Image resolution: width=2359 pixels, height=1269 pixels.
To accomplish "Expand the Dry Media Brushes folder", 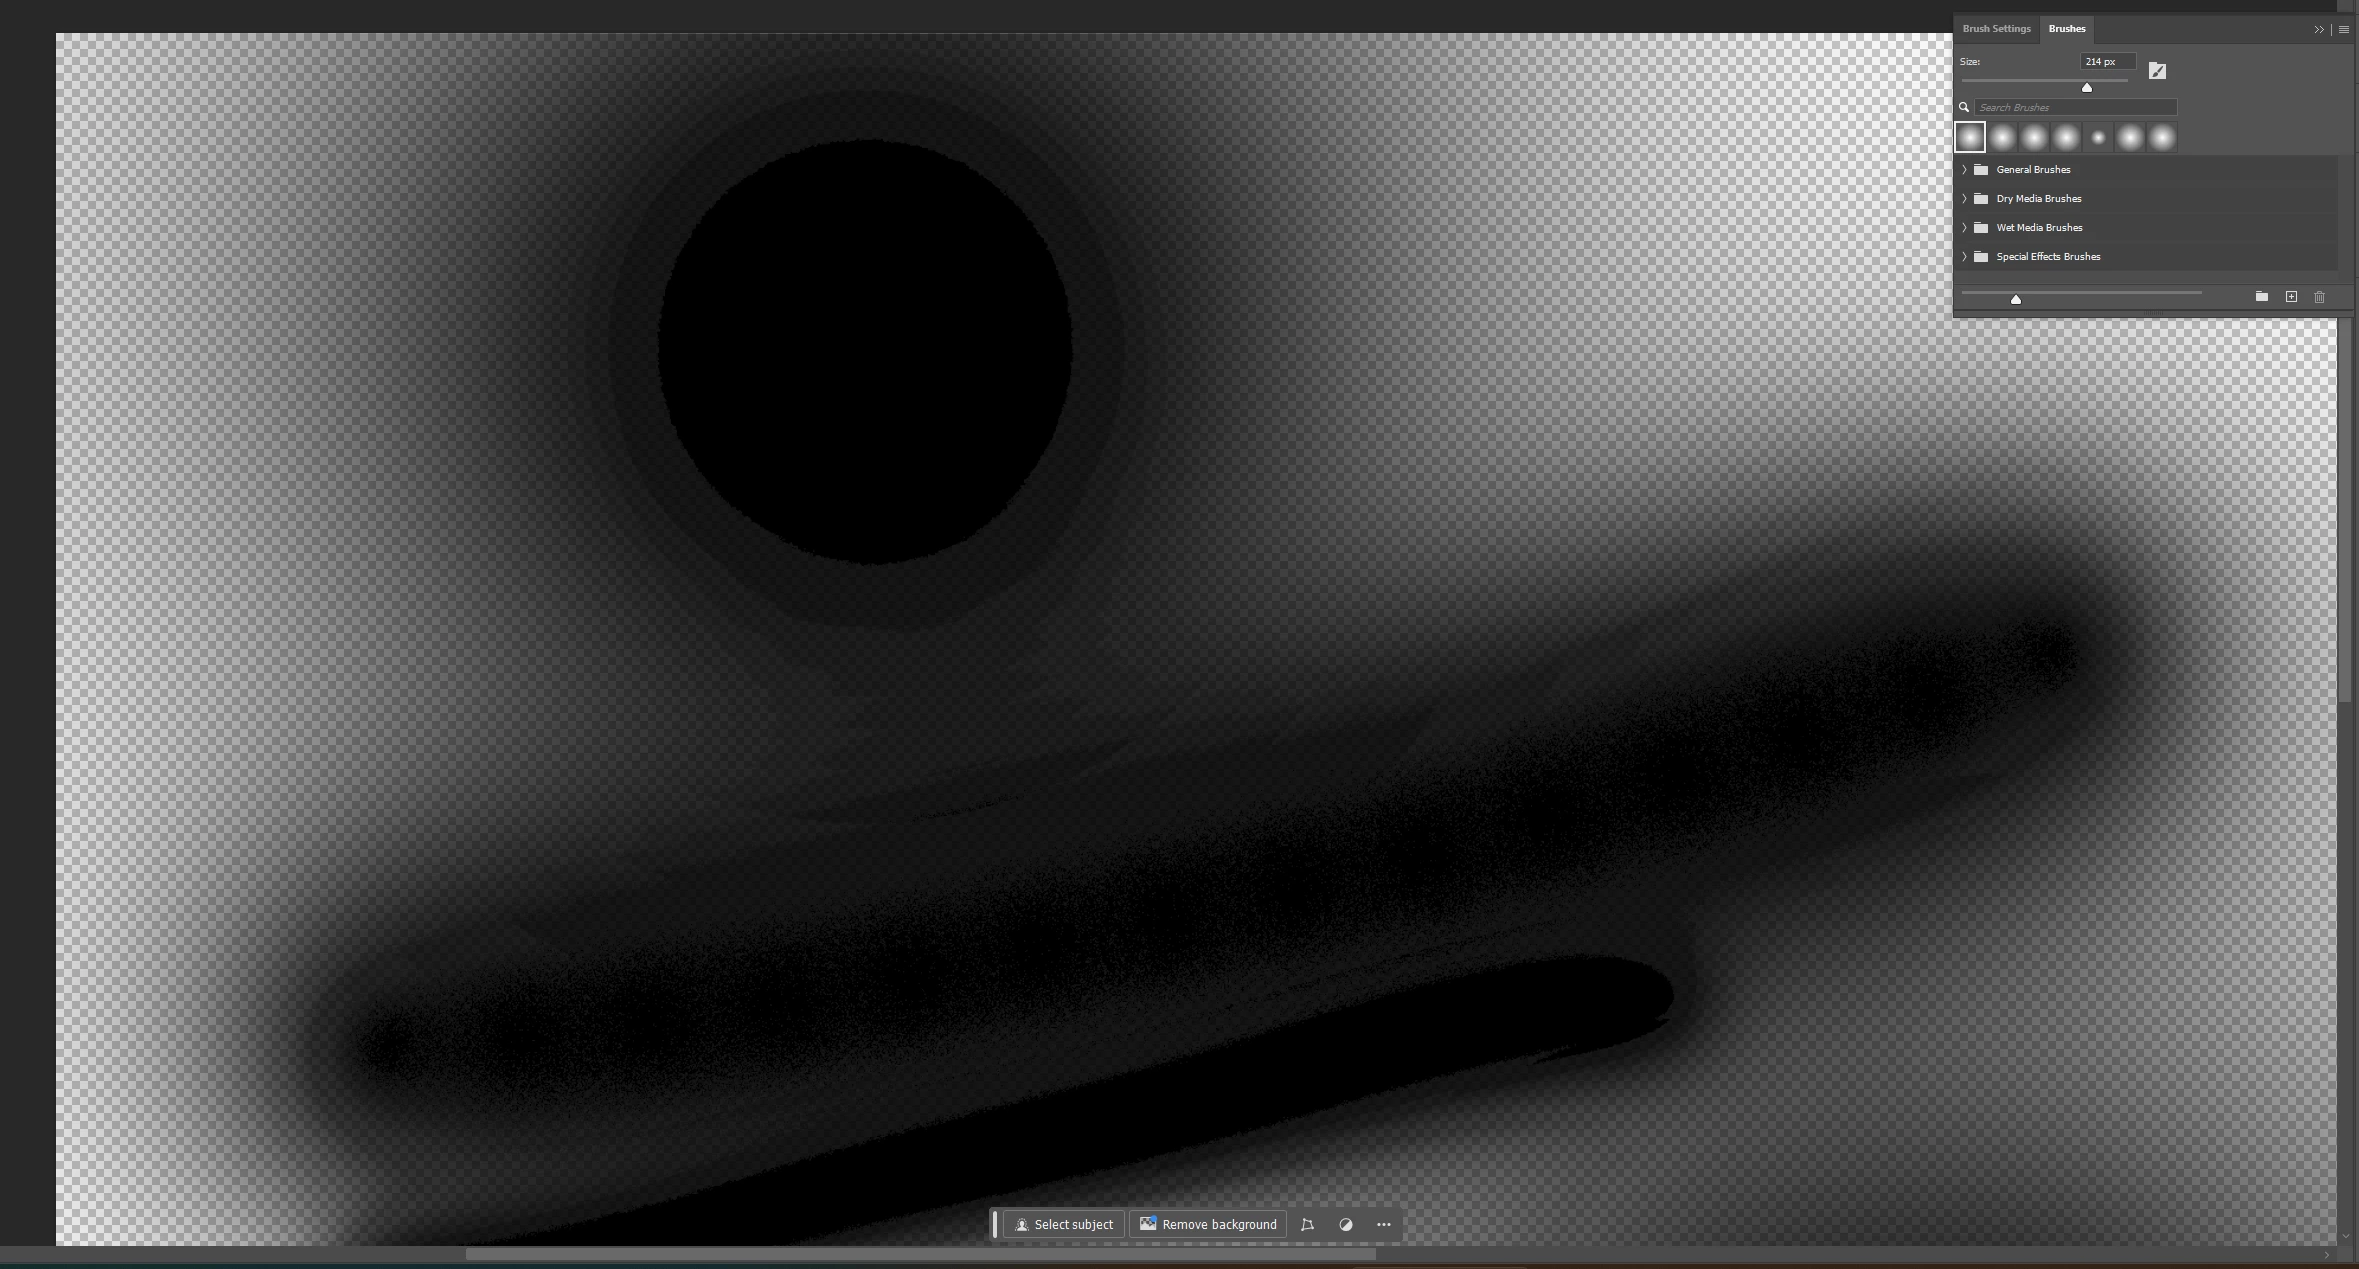I will [1964, 199].
